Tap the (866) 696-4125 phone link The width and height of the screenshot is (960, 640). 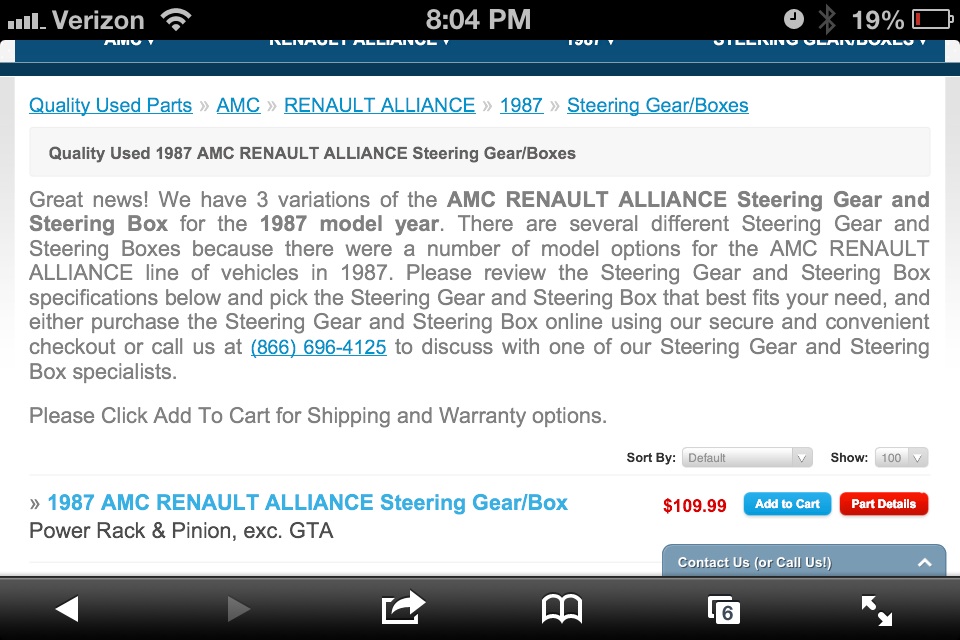click(318, 347)
